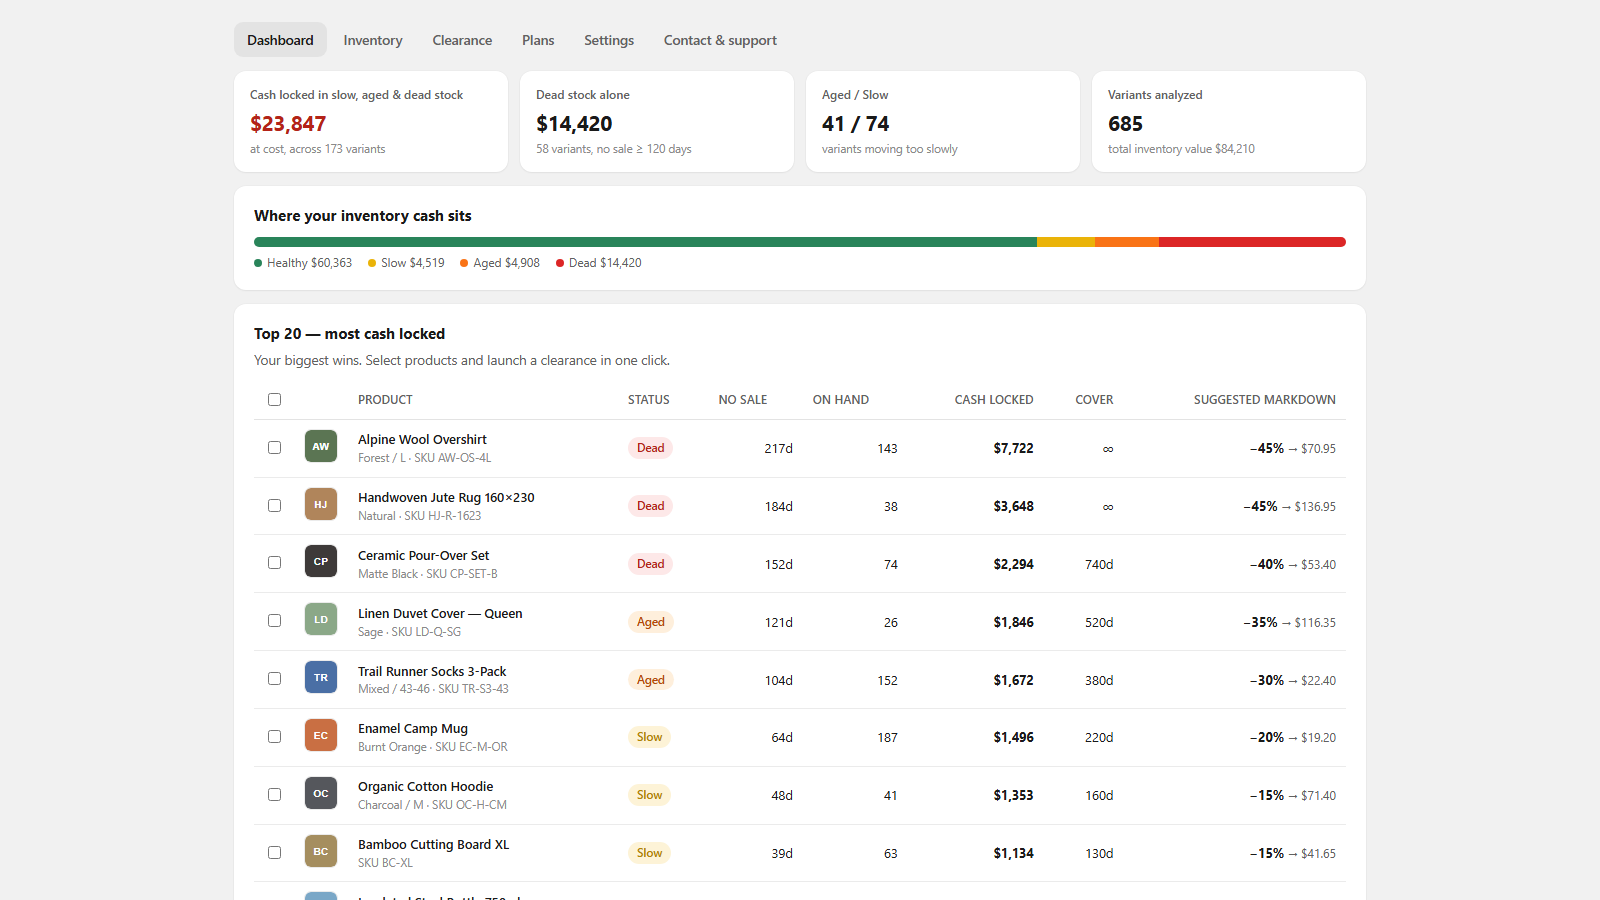
Task: Click the LD Linen Duvet Cover icon
Action: tap(320, 620)
